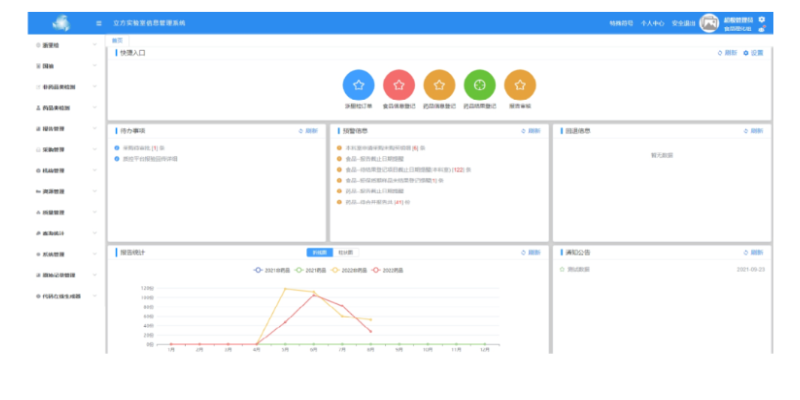Click the user avatar in the header
800x400 pixels.
coord(709,22)
